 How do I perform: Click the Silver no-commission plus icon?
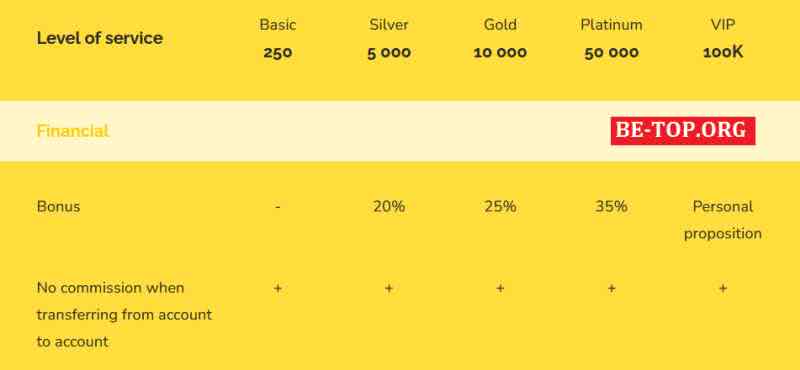389,288
